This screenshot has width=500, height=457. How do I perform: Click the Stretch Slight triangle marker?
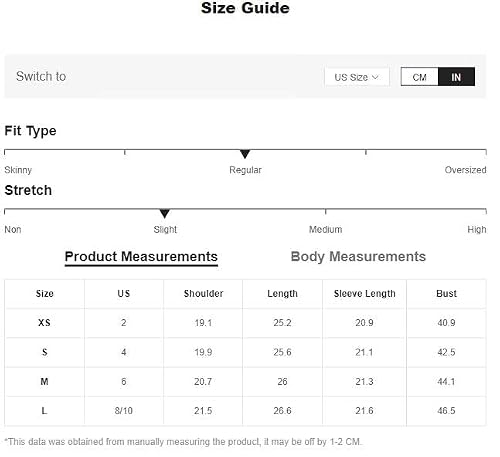(x=165, y=214)
